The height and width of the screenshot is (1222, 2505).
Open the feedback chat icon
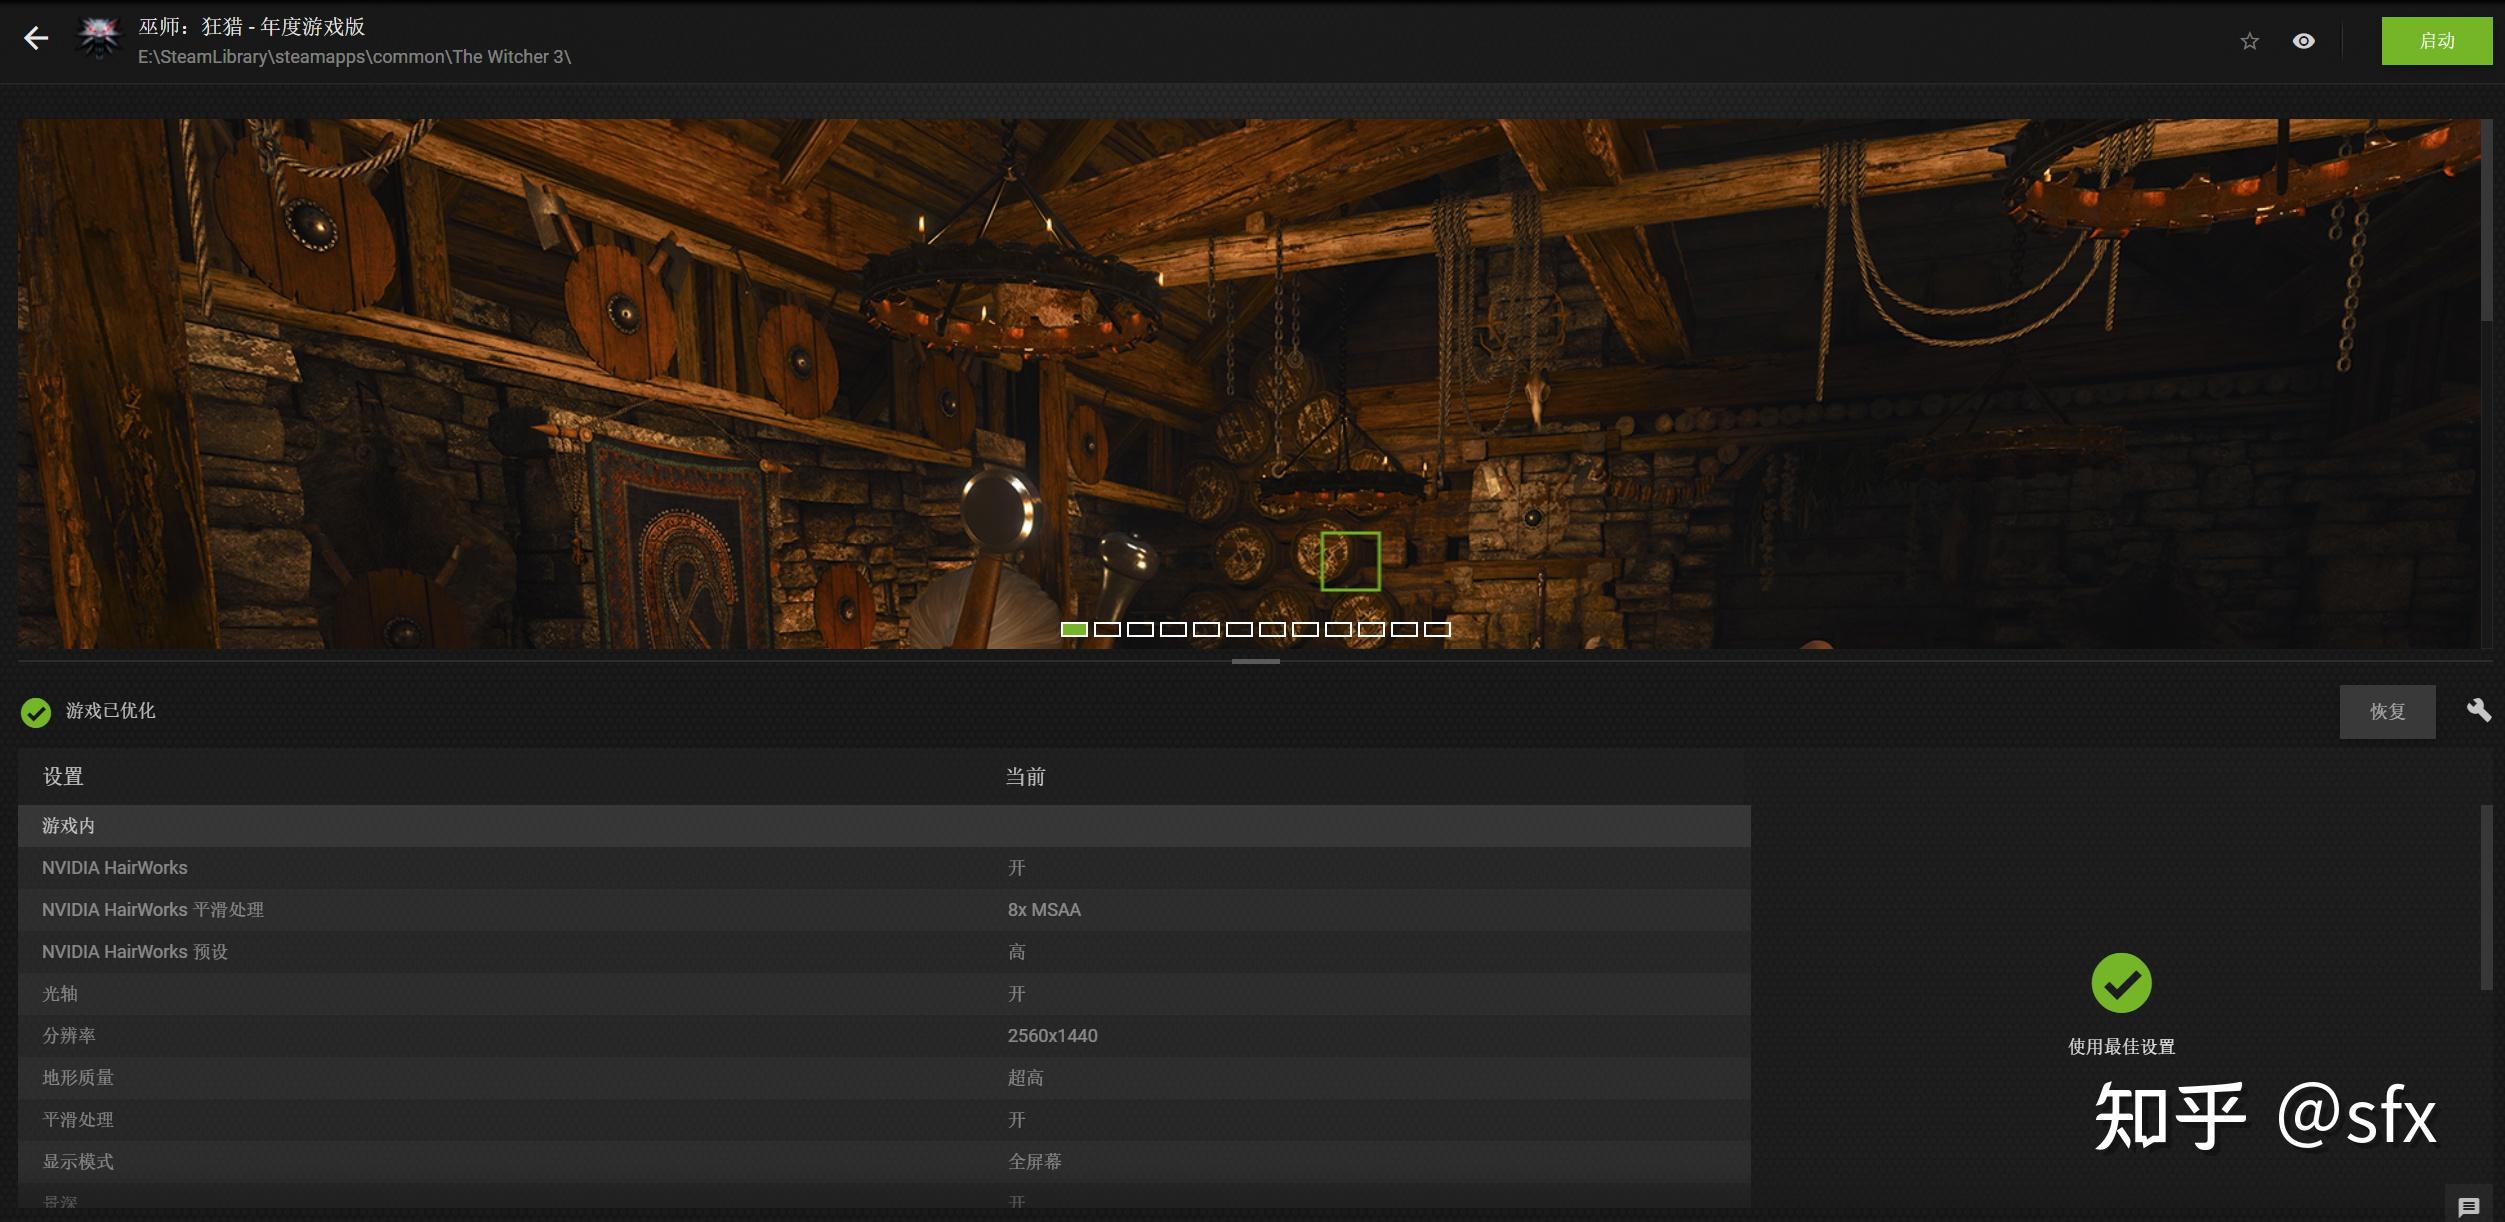click(x=2468, y=1206)
